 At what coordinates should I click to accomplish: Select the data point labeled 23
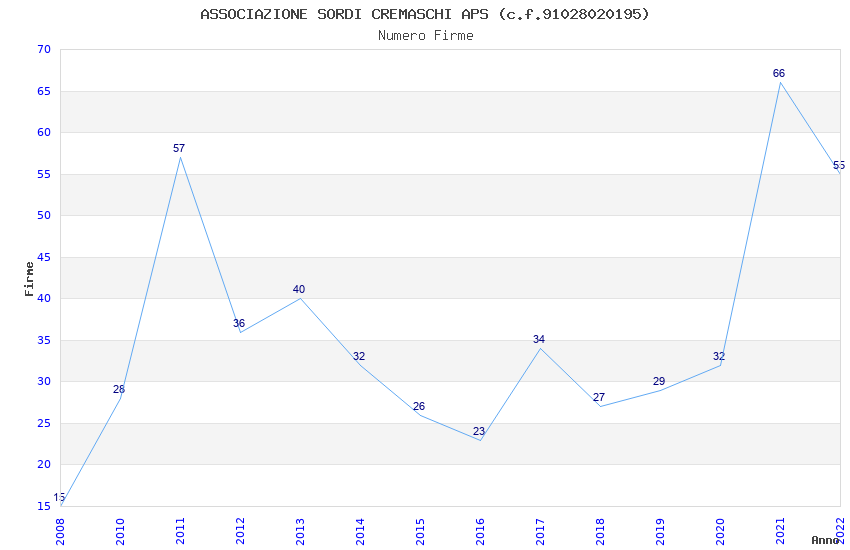point(480,440)
